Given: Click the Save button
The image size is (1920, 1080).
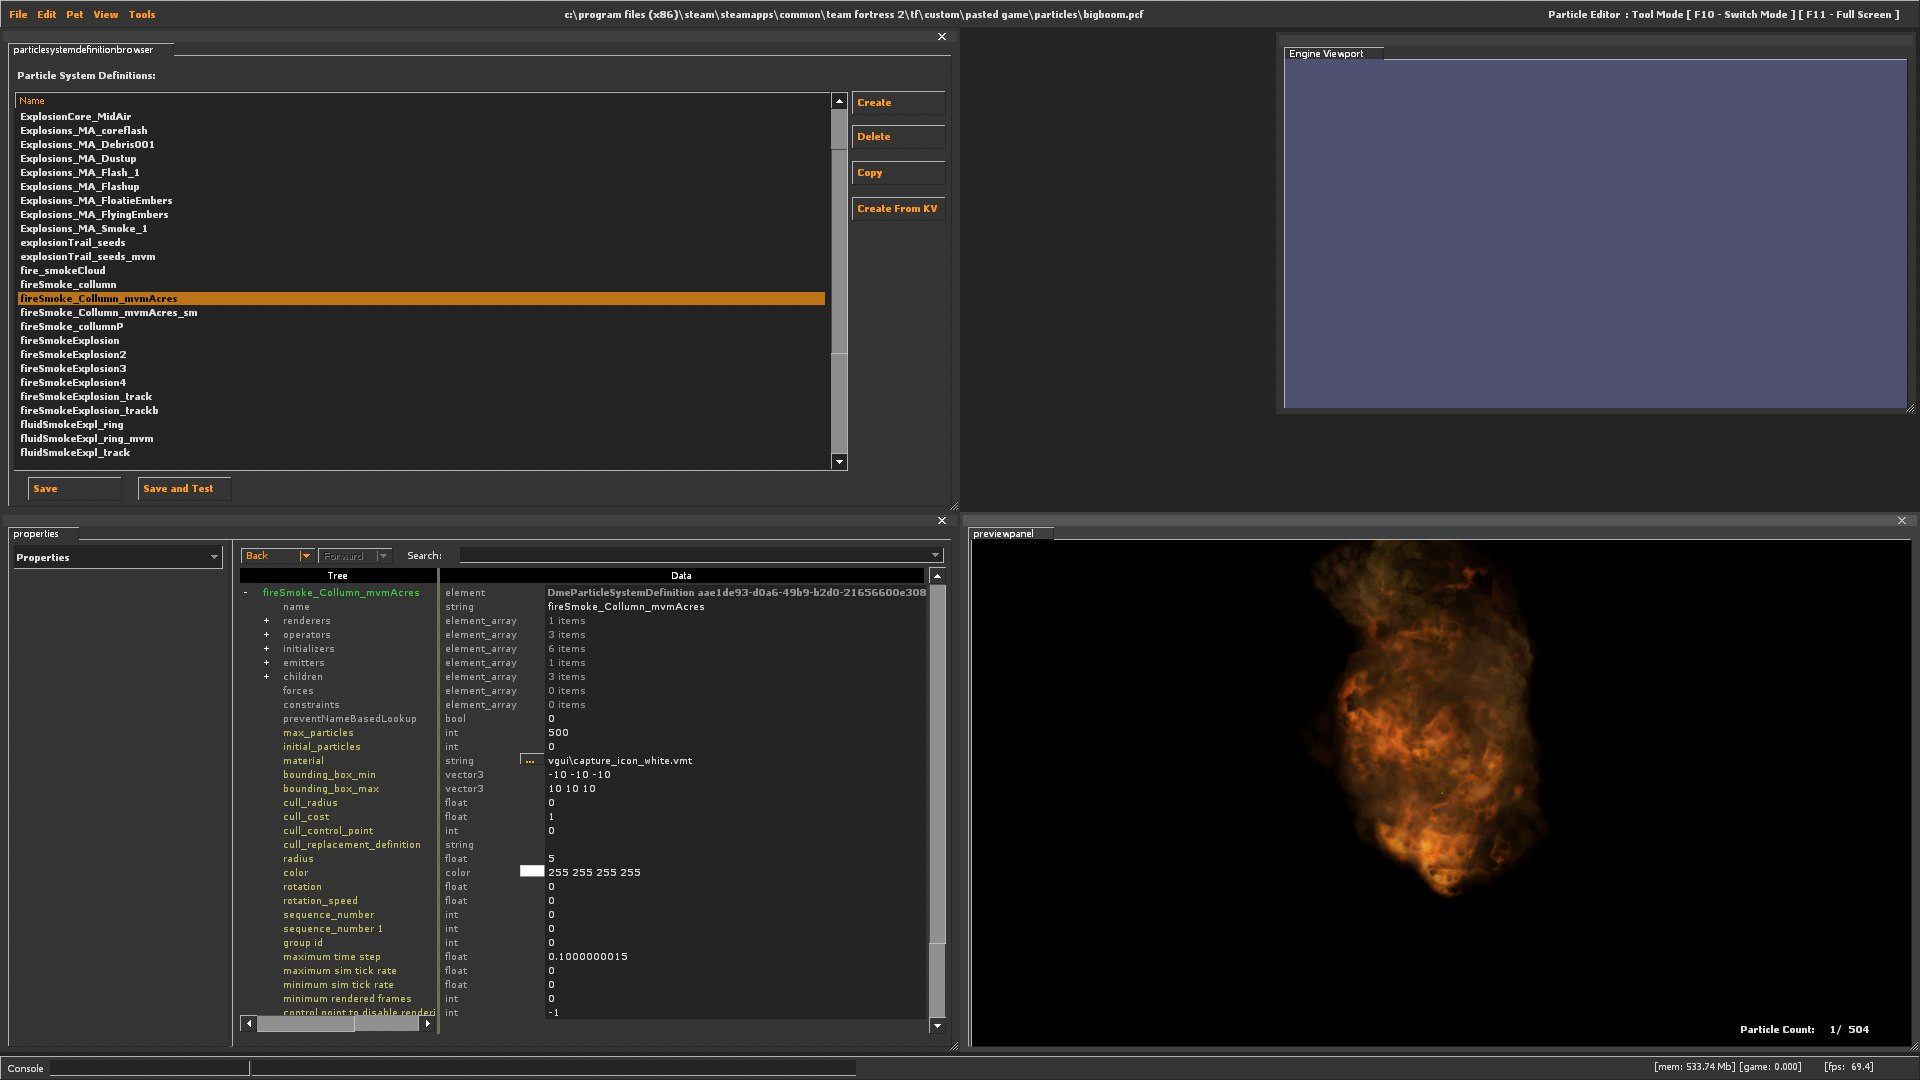Looking at the screenshot, I should click(x=74, y=489).
